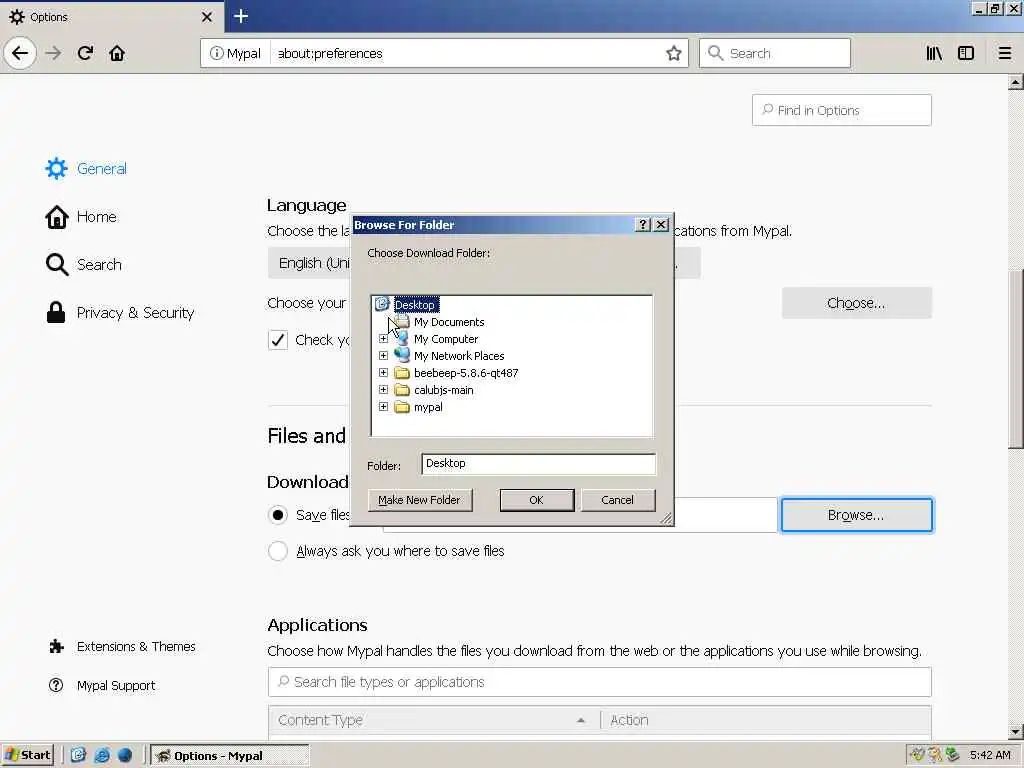Image resolution: width=1024 pixels, height=768 pixels.
Task: Select 'Always ask you where to save files'
Action: pyautogui.click(x=278, y=551)
